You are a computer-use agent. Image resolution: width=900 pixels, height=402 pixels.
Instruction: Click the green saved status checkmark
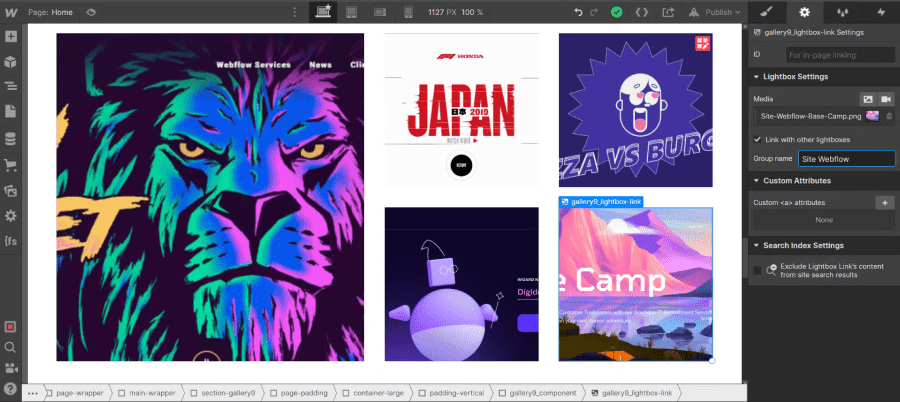tap(616, 11)
